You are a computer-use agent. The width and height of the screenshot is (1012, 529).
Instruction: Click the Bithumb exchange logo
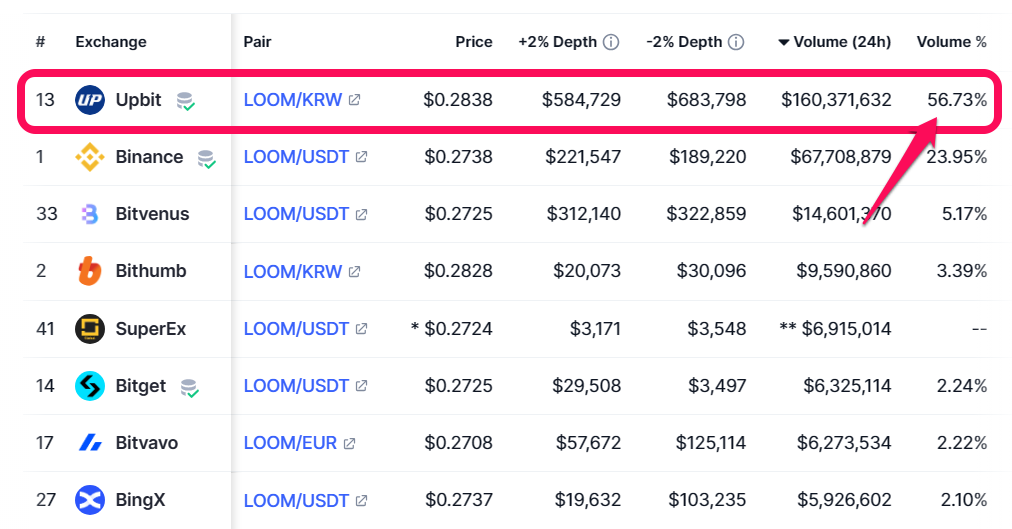[90, 271]
